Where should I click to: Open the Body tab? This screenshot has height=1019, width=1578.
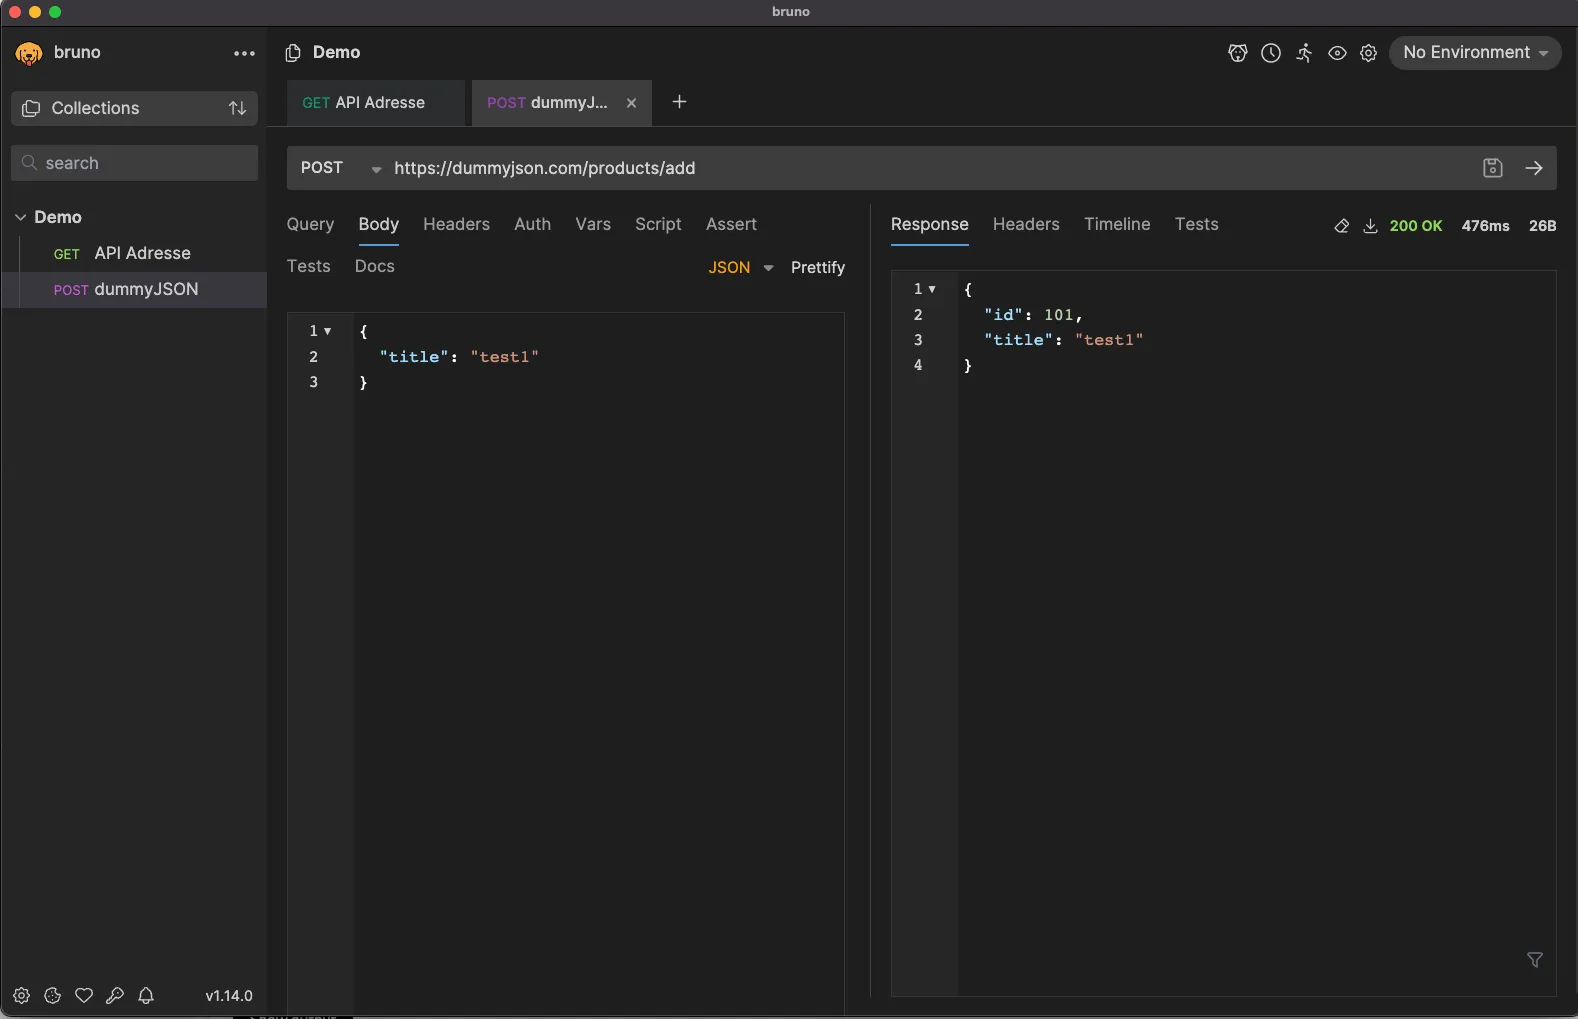click(379, 224)
